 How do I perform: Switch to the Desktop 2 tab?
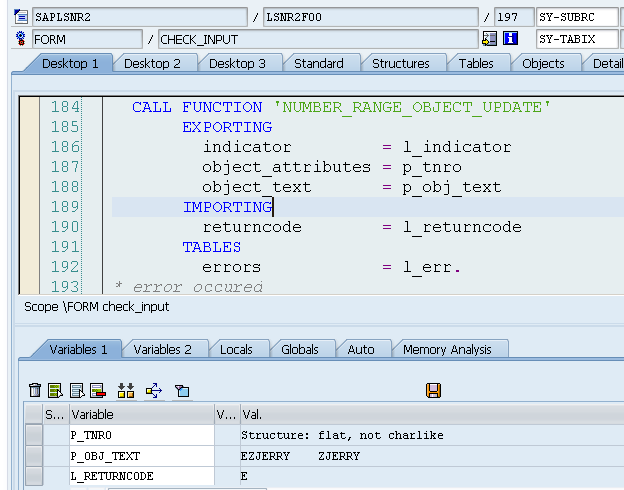(152, 63)
